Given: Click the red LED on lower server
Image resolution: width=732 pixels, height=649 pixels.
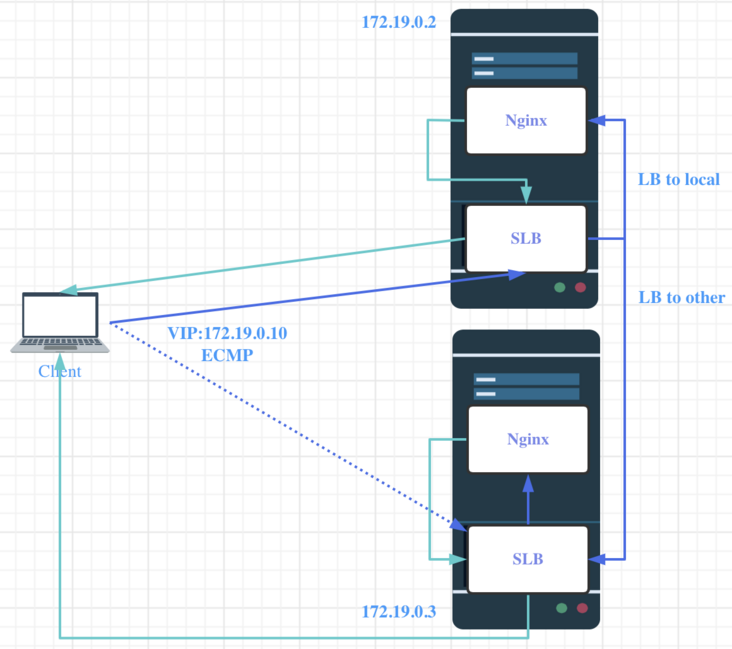Looking at the screenshot, I should click(x=582, y=608).
